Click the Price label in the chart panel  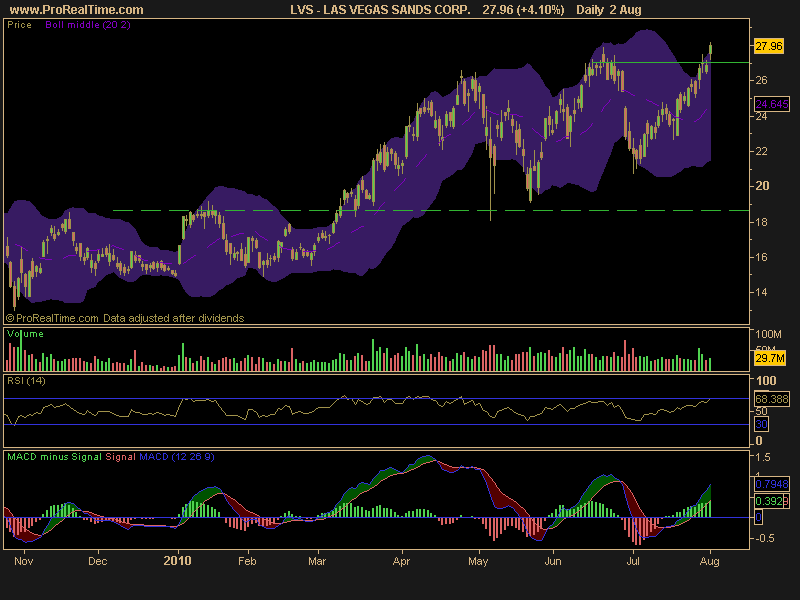(19, 24)
